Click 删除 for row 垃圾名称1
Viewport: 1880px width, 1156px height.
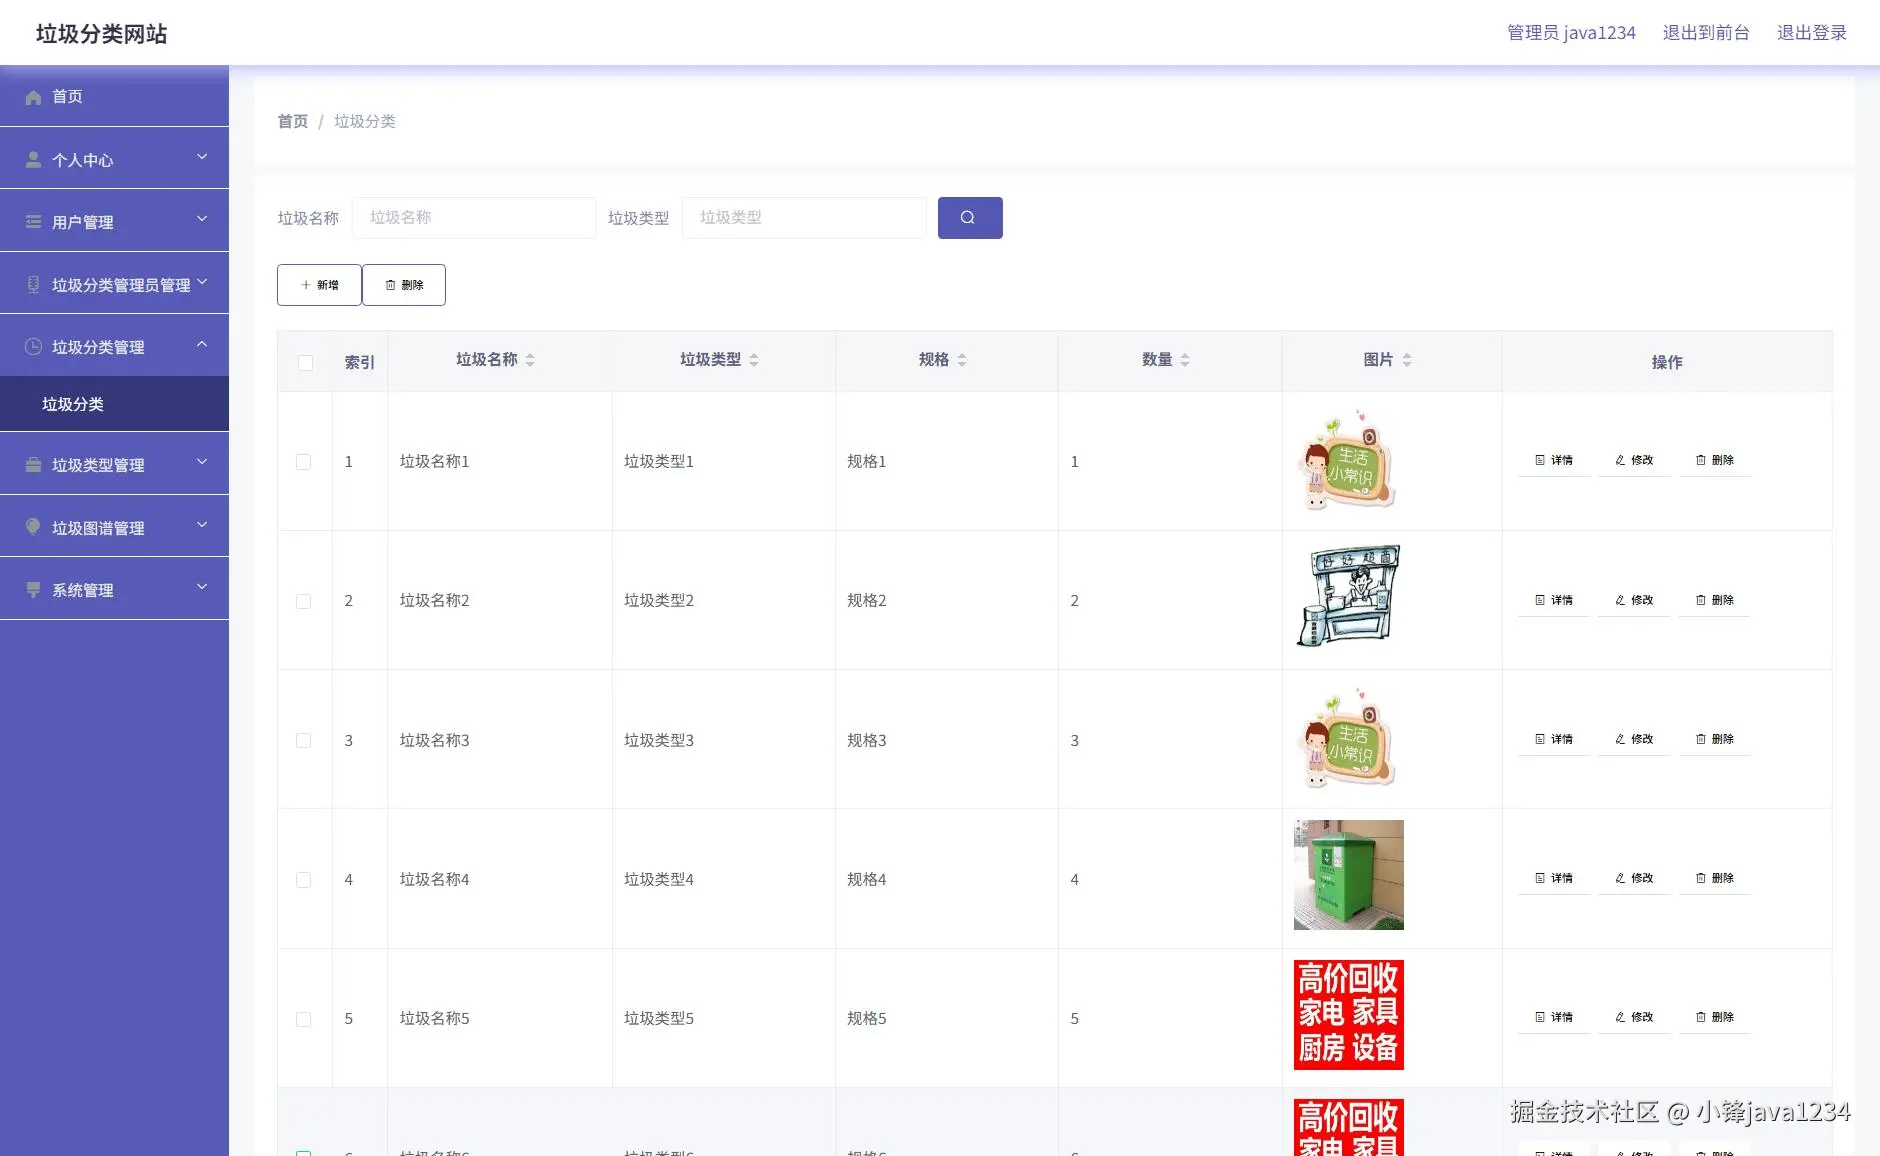(1715, 461)
